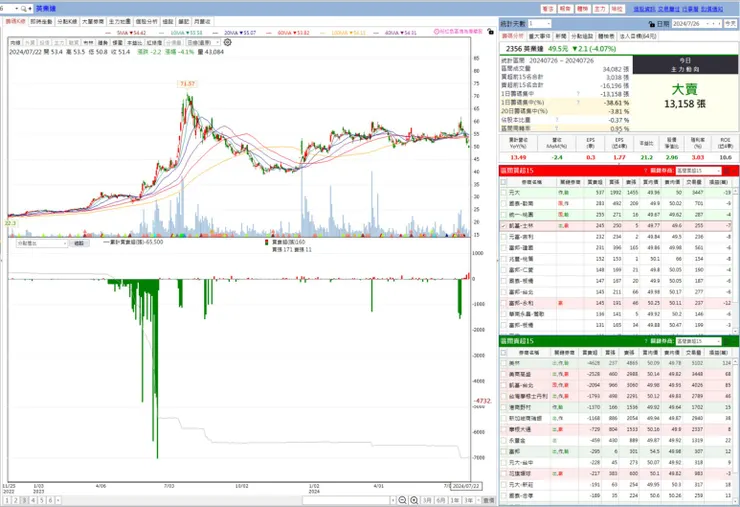Click help question mark beside share capital ratio row

(x=557, y=120)
